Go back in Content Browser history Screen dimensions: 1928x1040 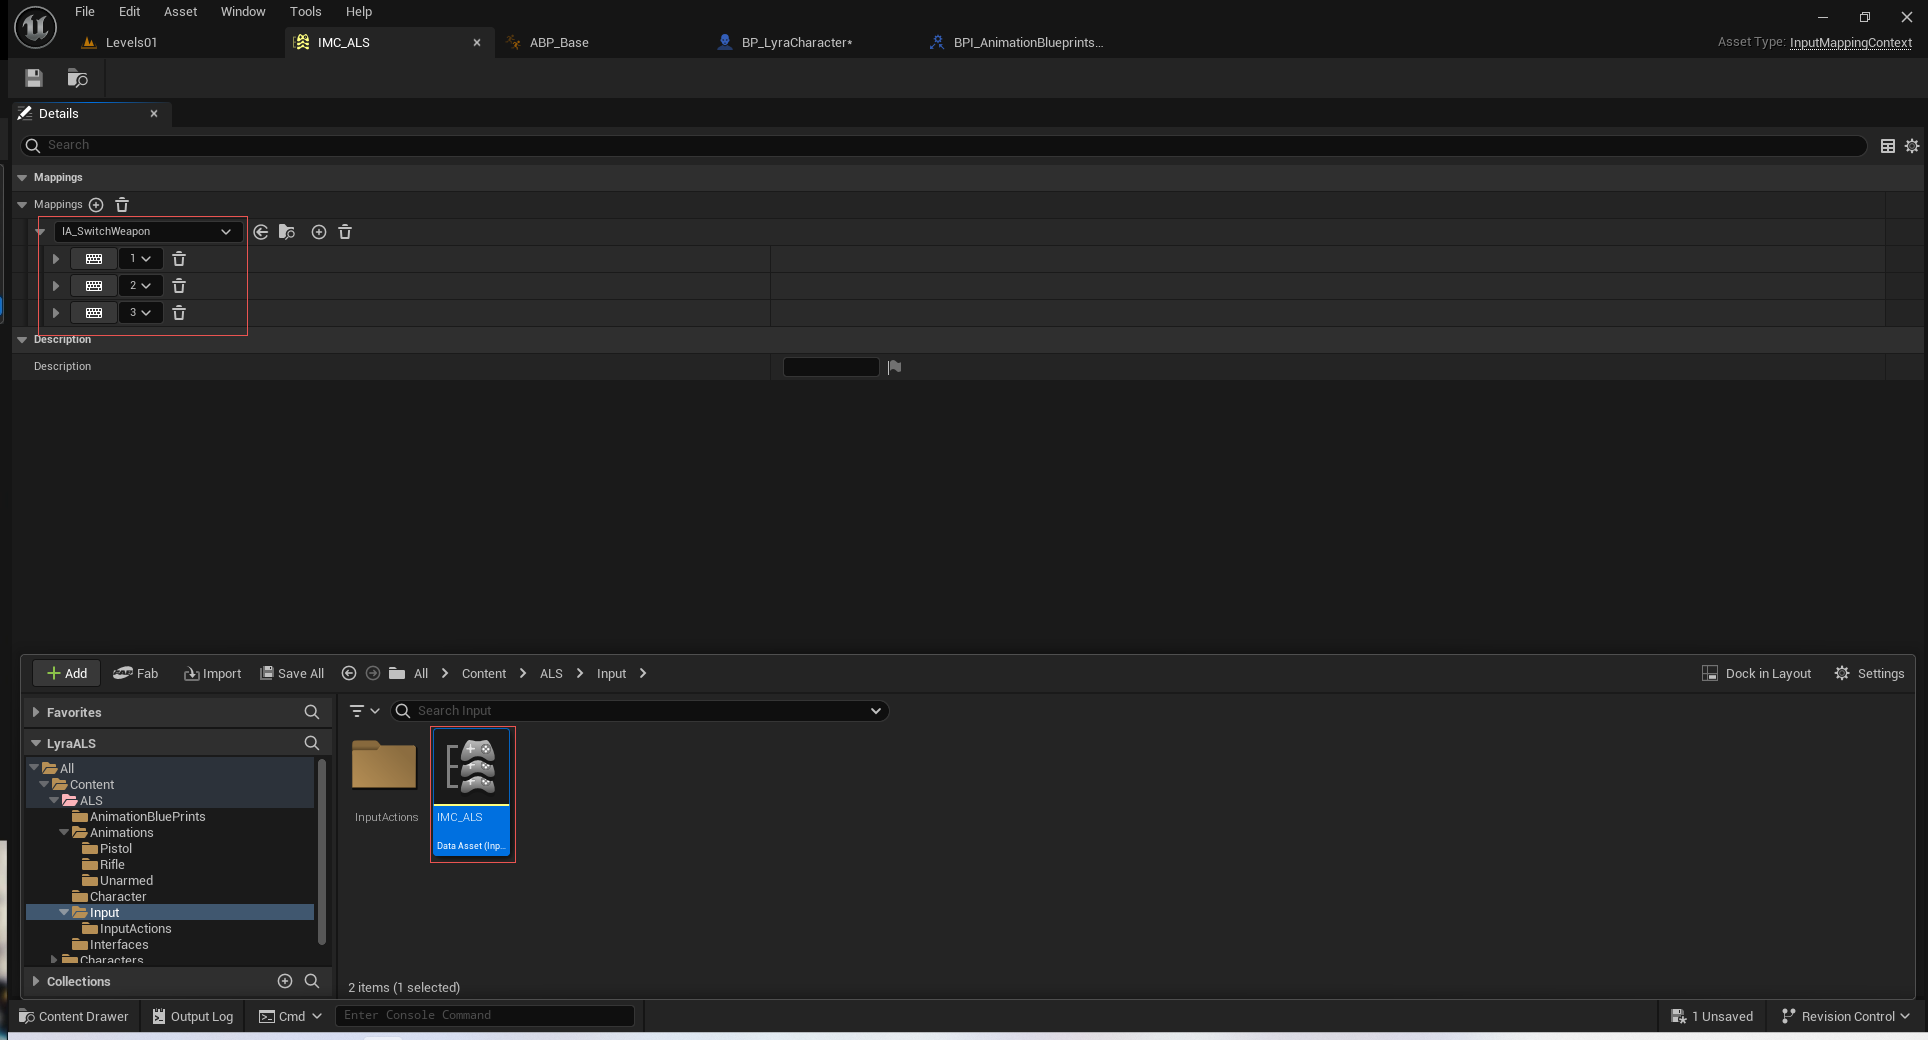click(349, 674)
